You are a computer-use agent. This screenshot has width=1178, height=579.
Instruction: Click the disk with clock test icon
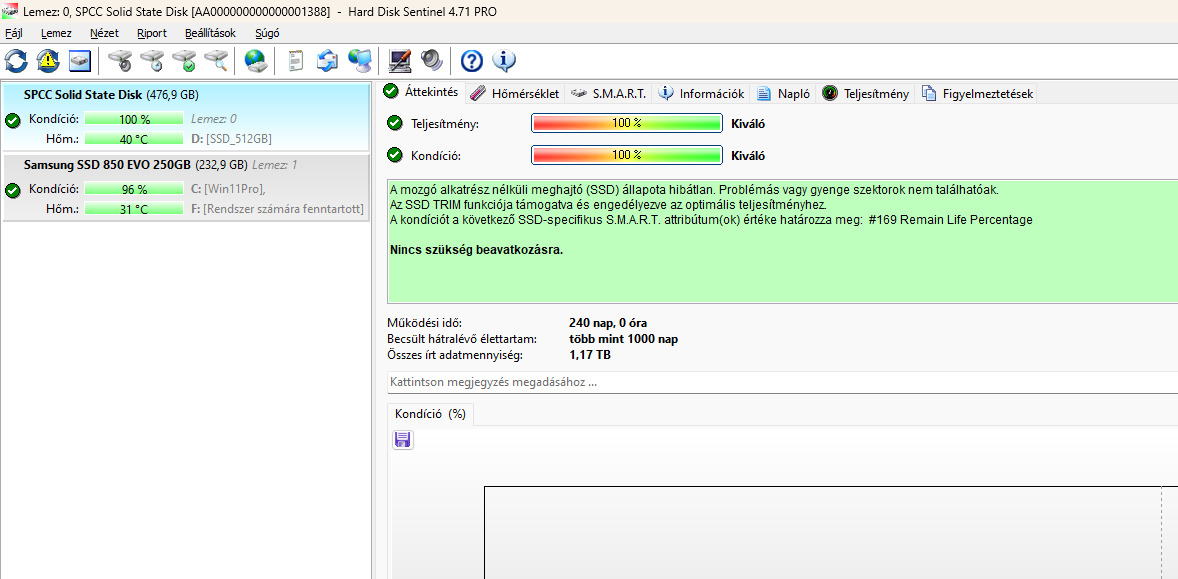[x=152, y=60]
